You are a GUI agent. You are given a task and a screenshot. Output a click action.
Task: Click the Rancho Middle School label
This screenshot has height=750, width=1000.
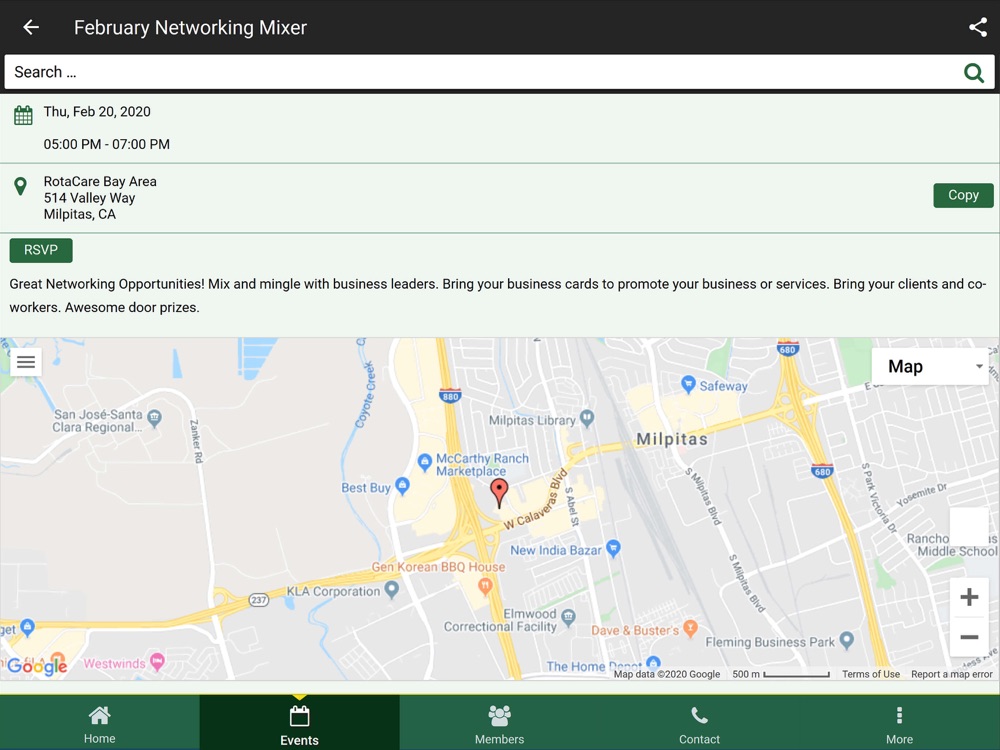[x=952, y=545]
